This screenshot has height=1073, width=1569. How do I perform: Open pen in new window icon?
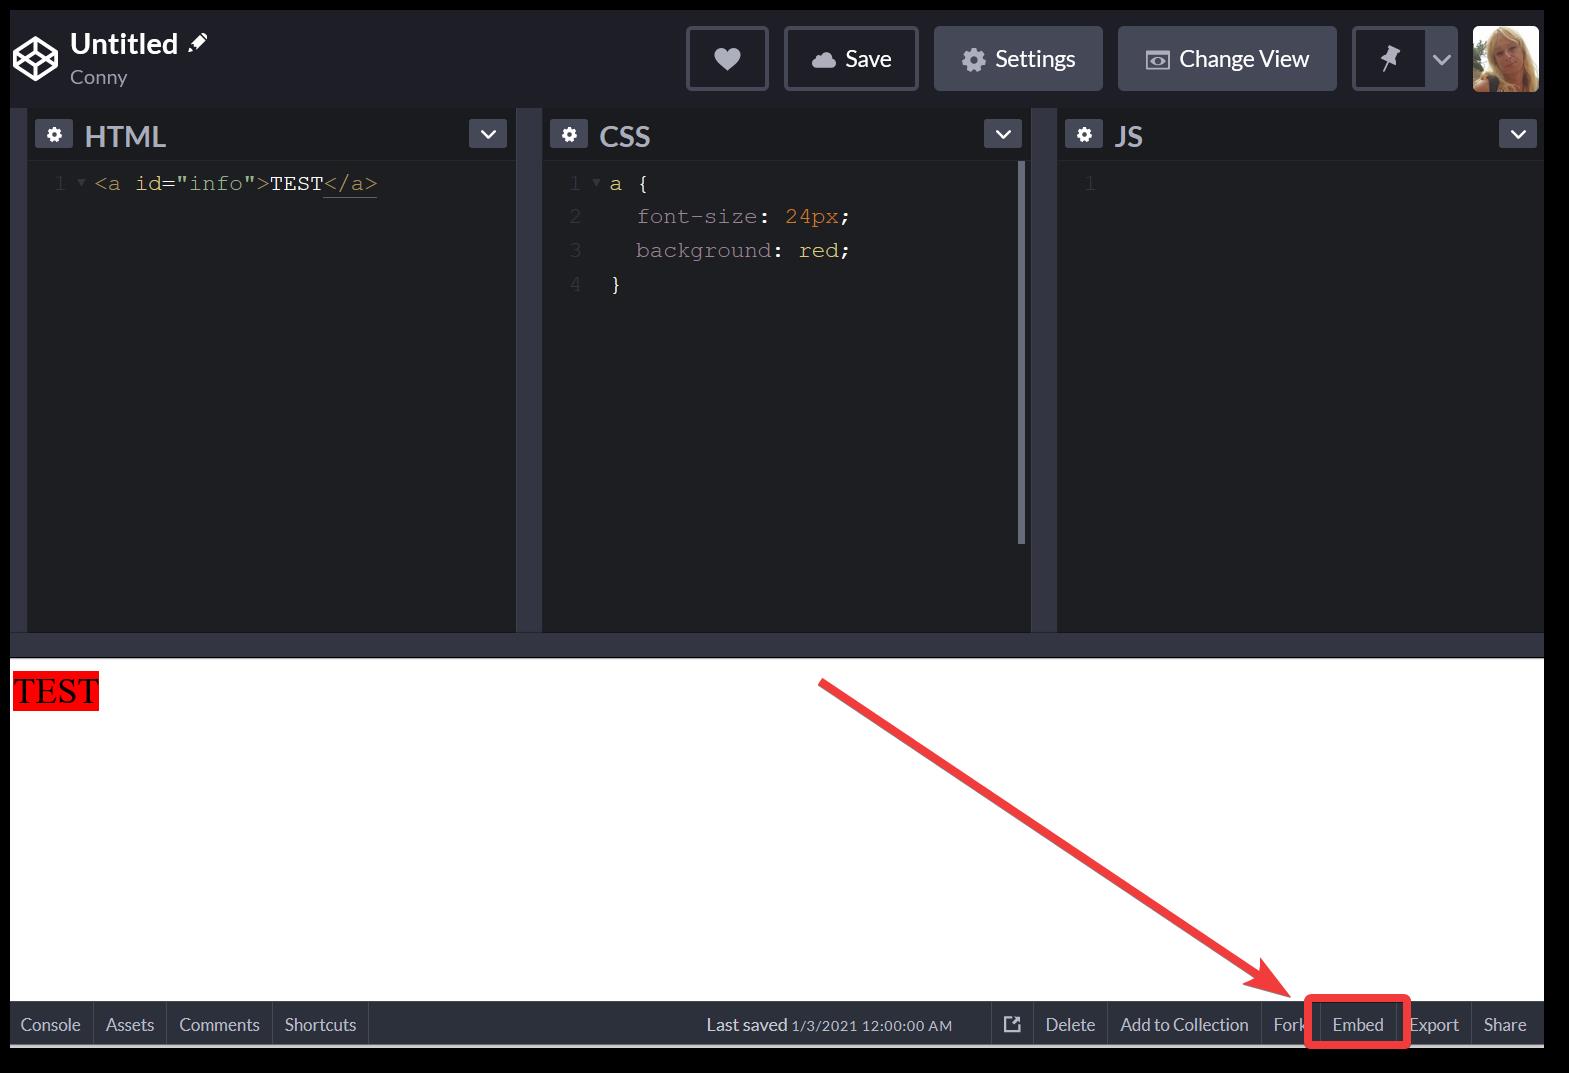click(x=1012, y=1024)
